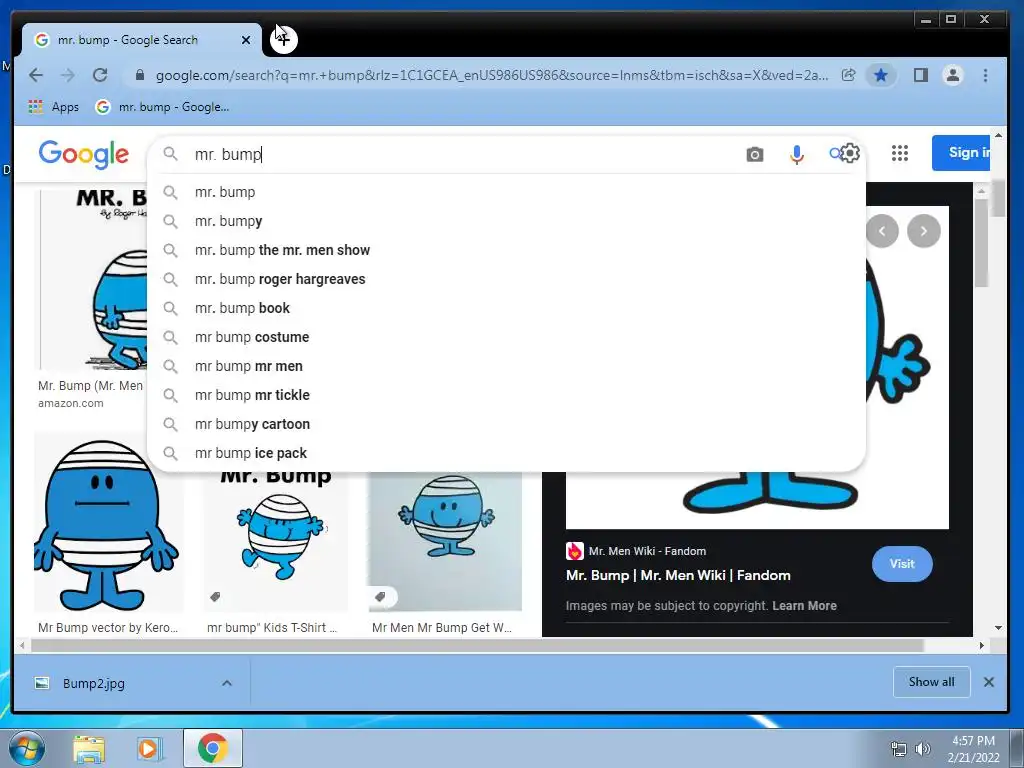This screenshot has width=1024, height=768.
Task: Toggle the bookmark star icon
Action: [x=880, y=75]
